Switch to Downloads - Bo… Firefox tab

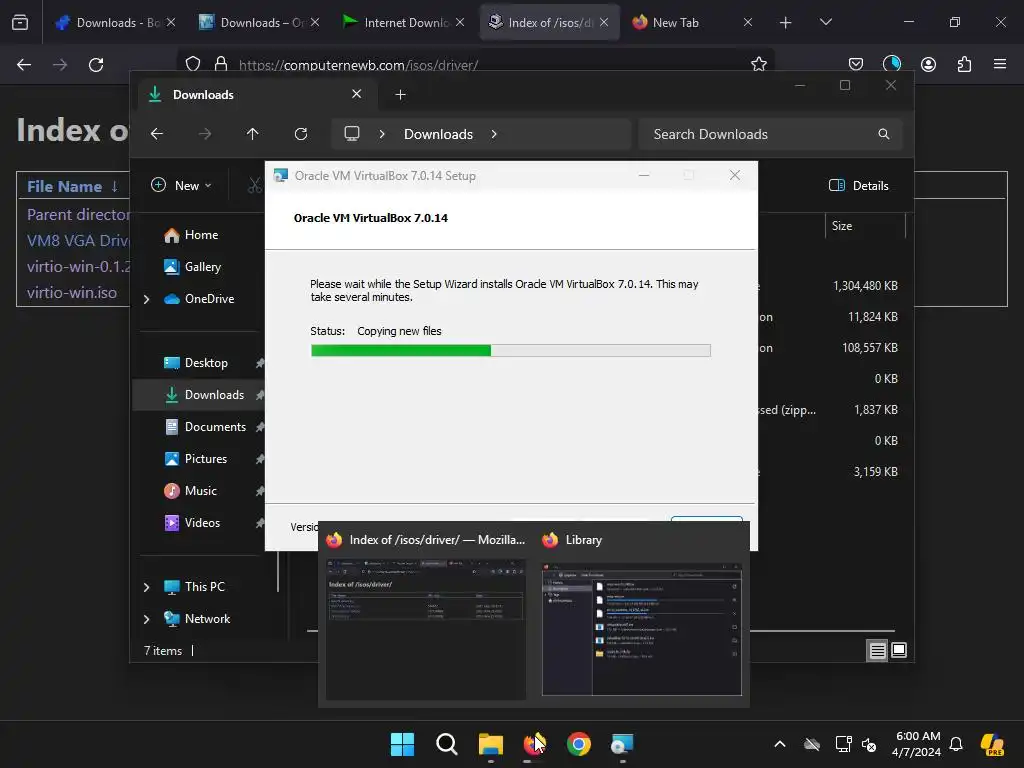click(x=114, y=22)
